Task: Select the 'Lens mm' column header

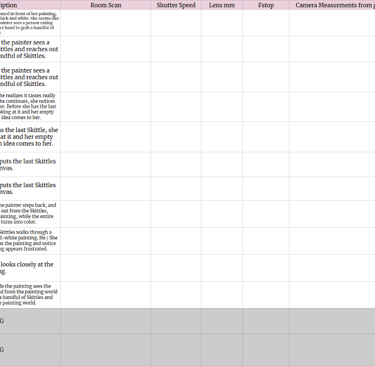Action: [222, 5]
